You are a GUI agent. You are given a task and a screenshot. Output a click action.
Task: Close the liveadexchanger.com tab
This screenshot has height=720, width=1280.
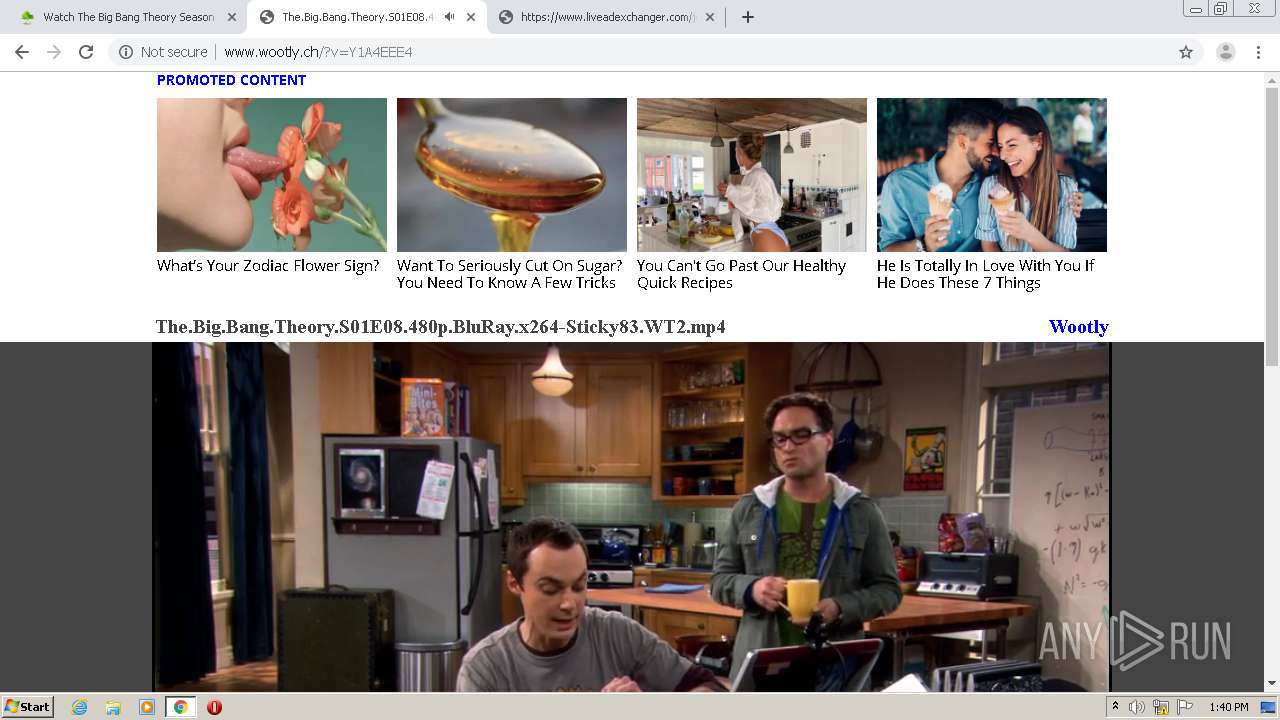tap(710, 17)
